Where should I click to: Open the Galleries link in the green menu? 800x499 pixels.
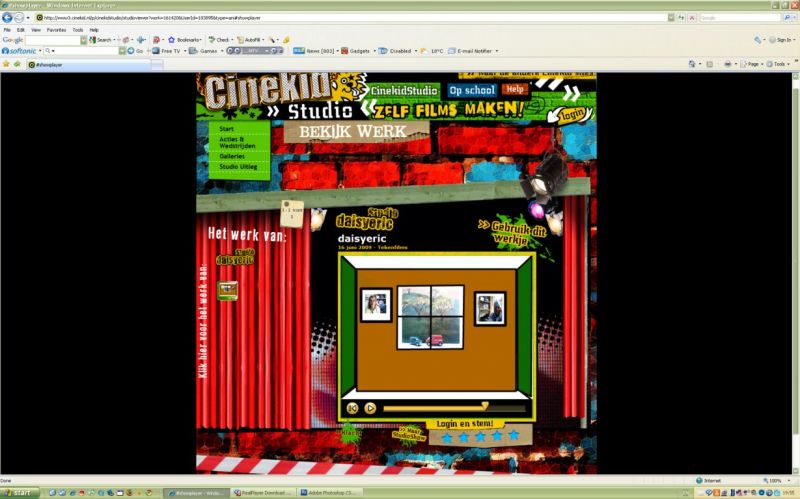pos(232,156)
